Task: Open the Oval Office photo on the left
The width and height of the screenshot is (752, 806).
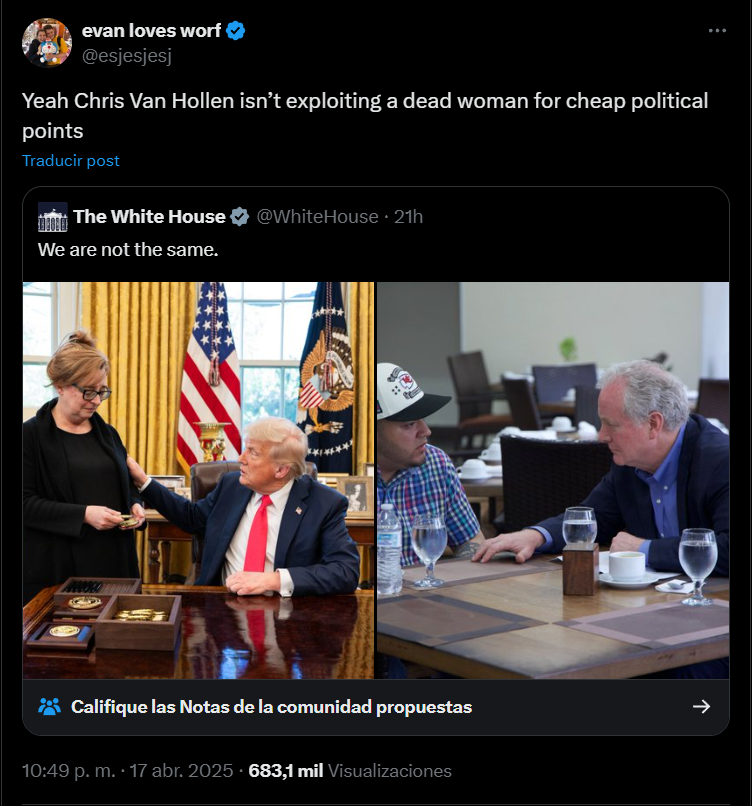Action: [x=198, y=480]
